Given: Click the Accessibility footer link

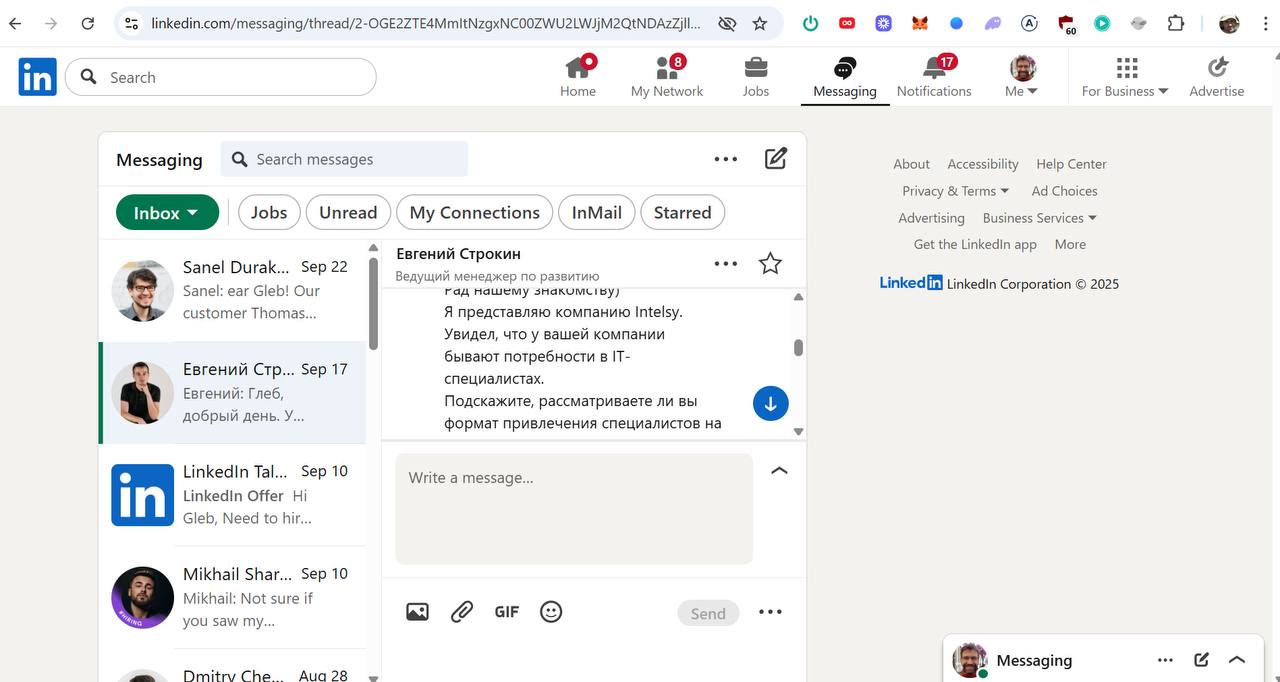Looking at the screenshot, I should (983, 164).
